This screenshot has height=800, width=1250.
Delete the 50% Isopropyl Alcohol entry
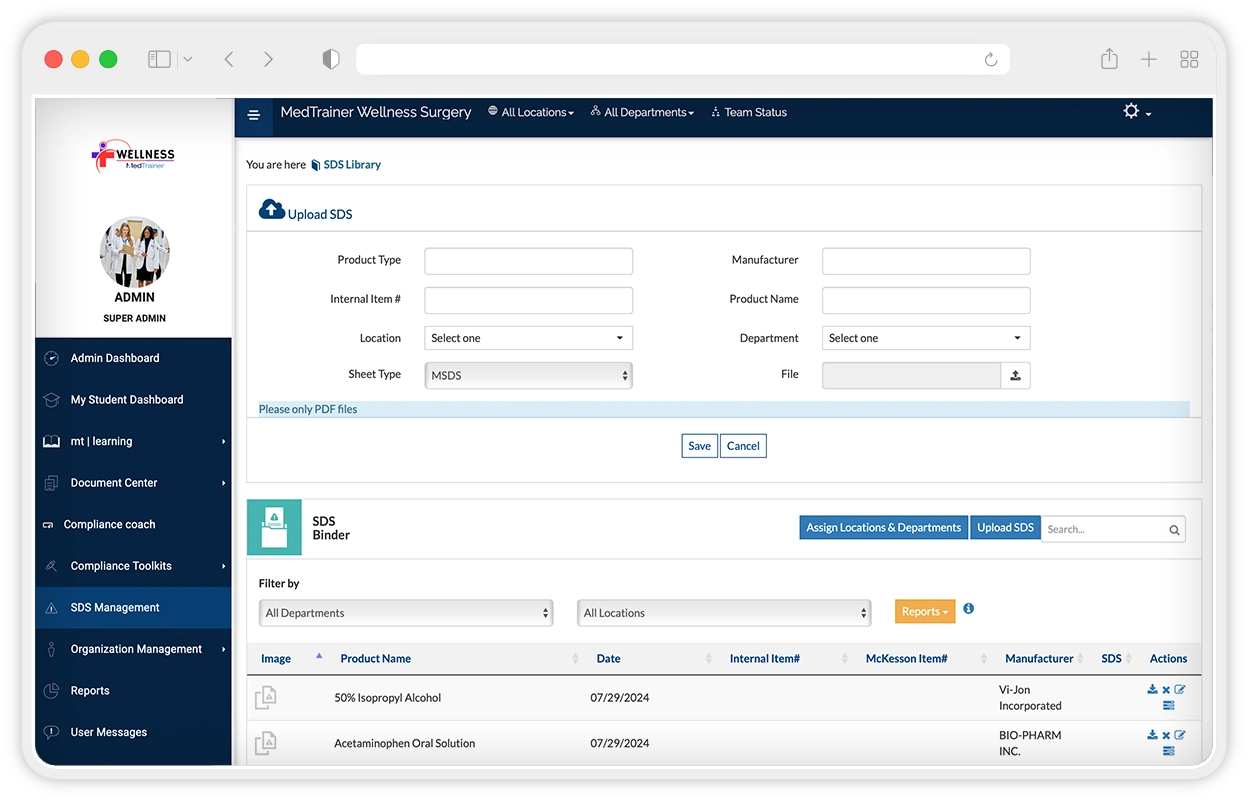1166,691
